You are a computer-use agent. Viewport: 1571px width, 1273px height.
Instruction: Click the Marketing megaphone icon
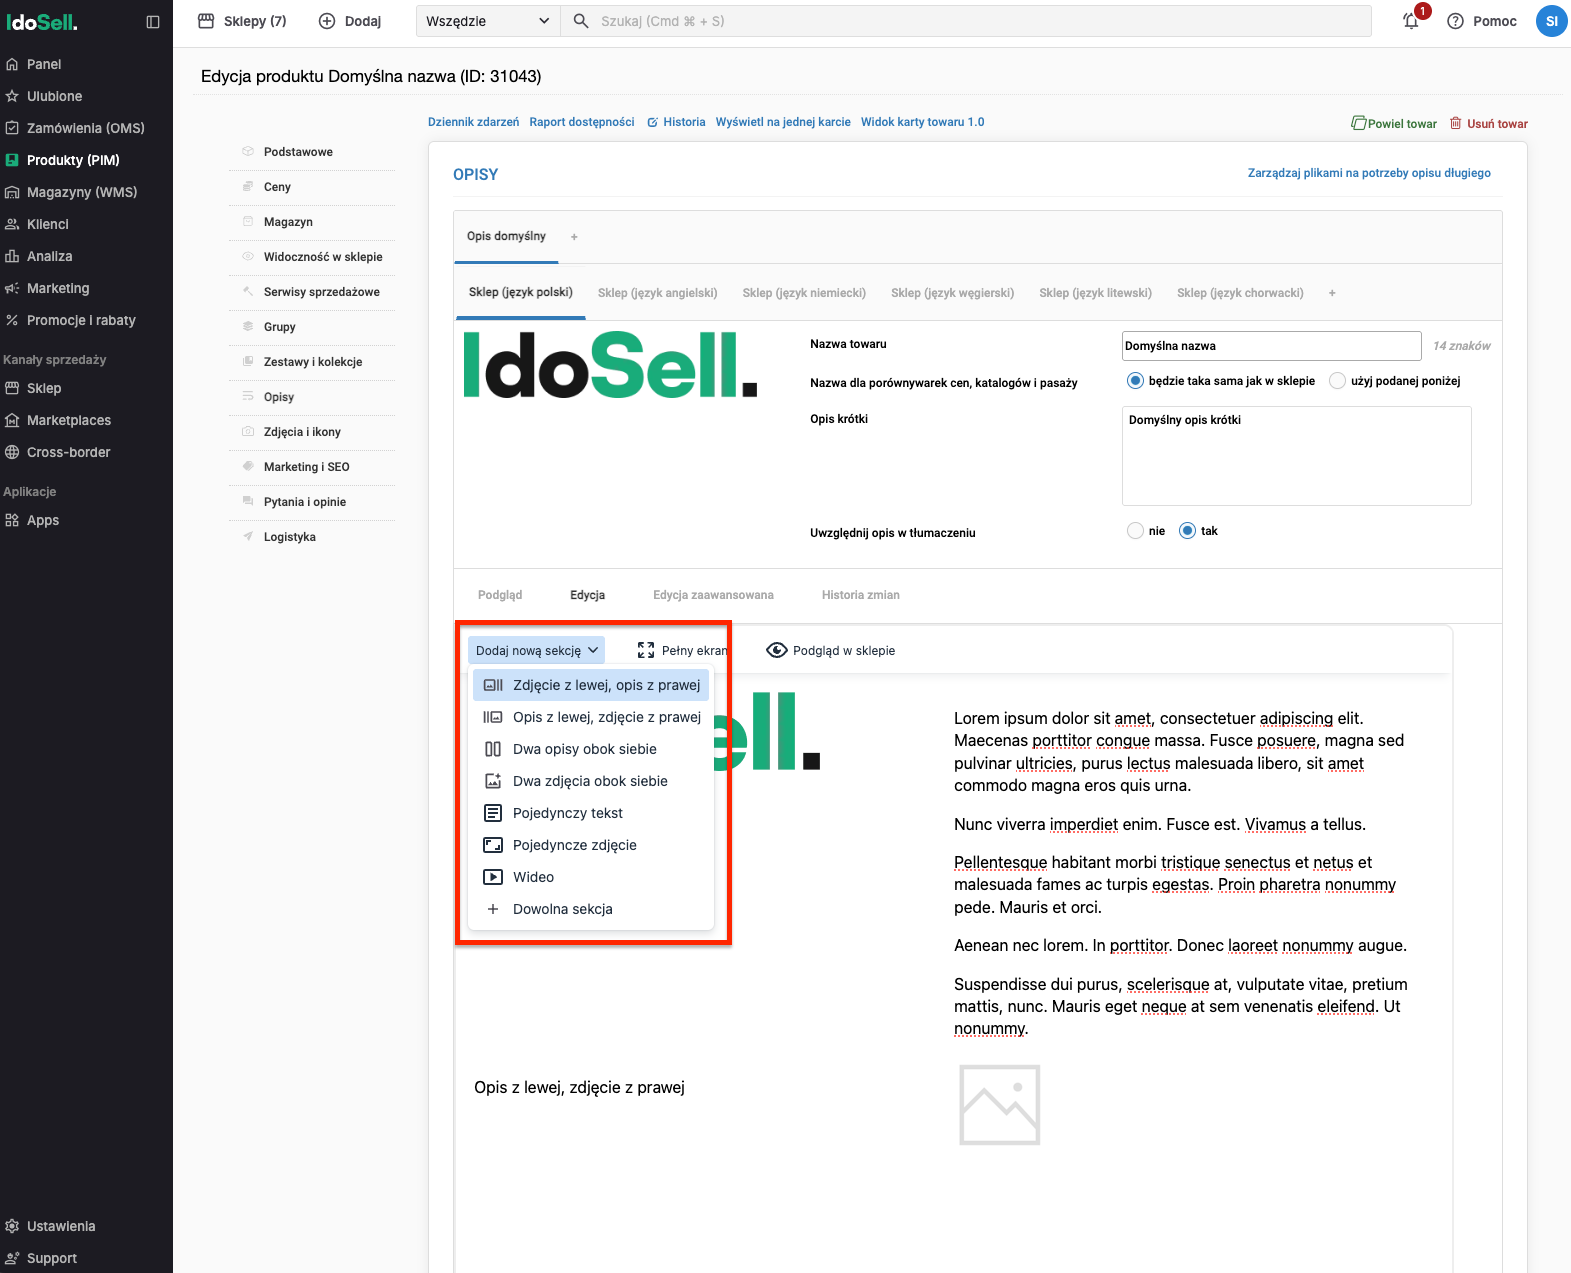[x=12, y=288]
